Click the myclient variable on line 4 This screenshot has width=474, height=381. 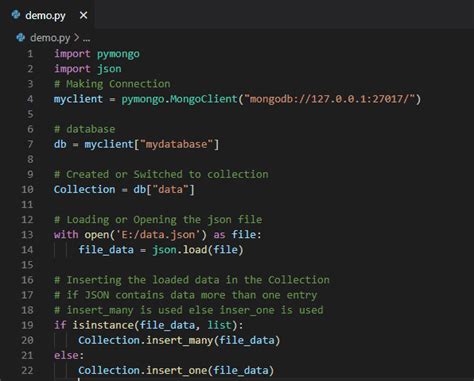(78, 99)
